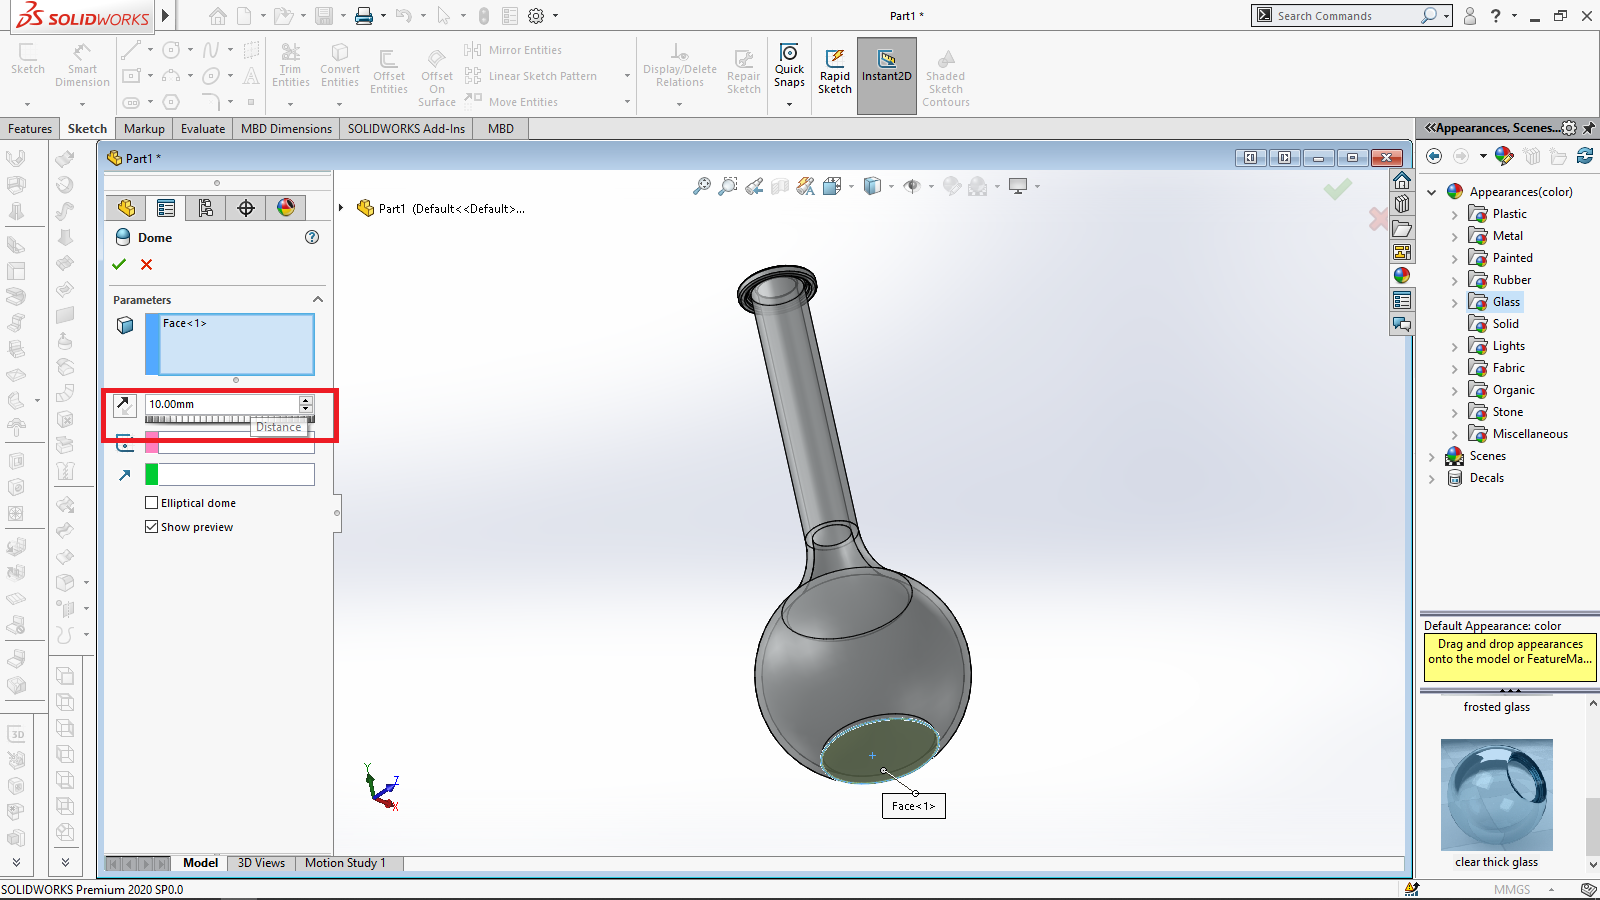The image size is (1600, 900).
Task: Open the Dome help icon
Action: pos(312,237)
